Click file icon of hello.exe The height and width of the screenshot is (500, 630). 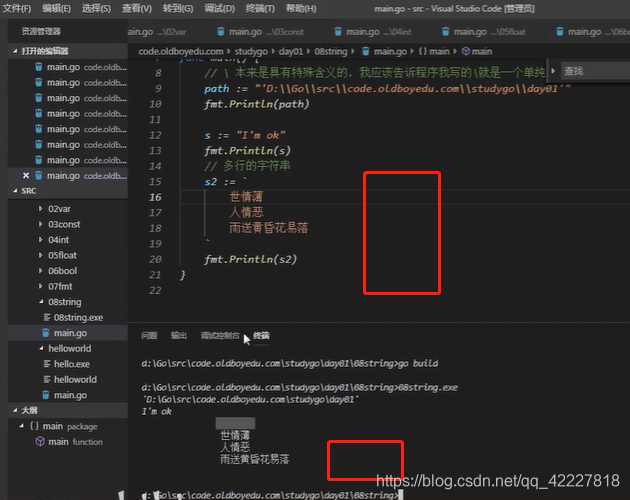47,364
